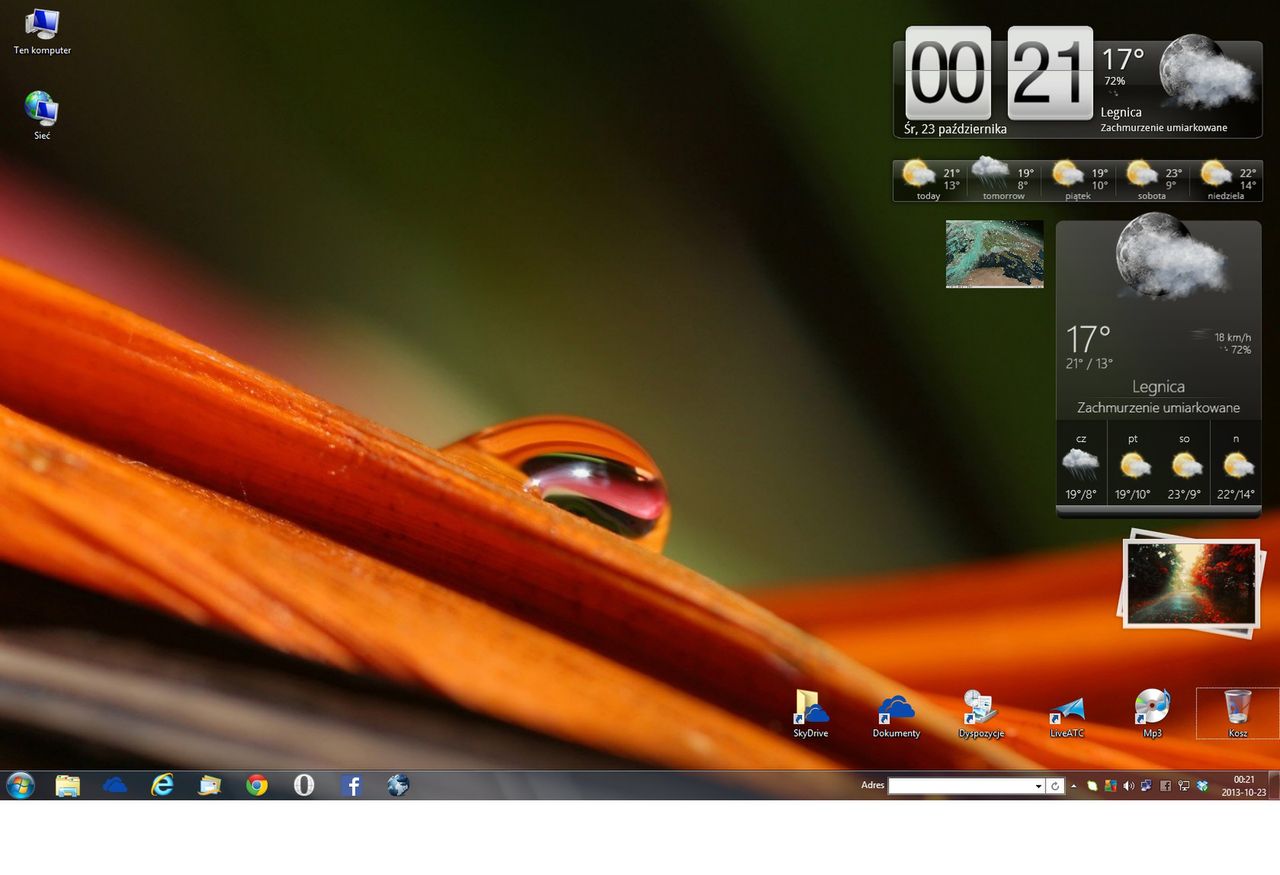Expand the Adres bar dropdown arrow
Viewport: 1280px width, 875px height.
point(1038,786)
